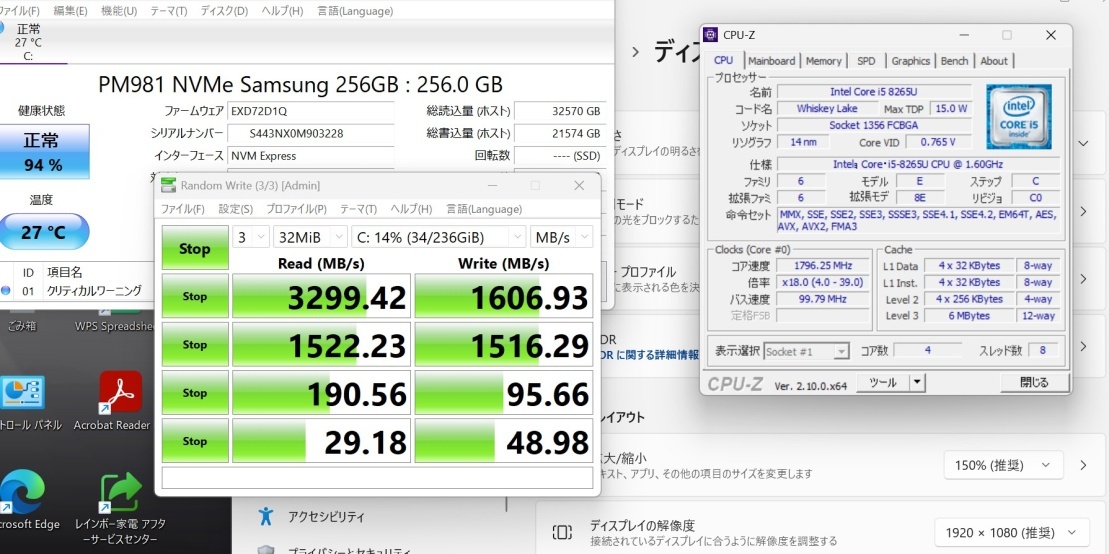Image resolution: width=1109 pixels, height=554 pixels.
Task: Click the firmware field EXD72D1Q
Action: [x=310, y=111]
